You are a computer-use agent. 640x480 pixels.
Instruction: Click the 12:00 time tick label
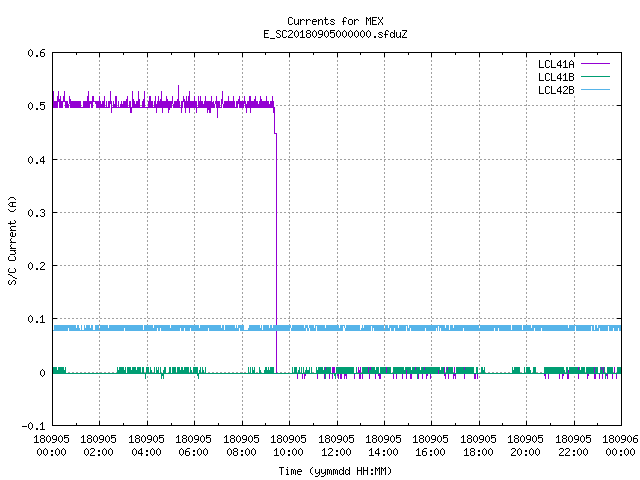(336, 452)
